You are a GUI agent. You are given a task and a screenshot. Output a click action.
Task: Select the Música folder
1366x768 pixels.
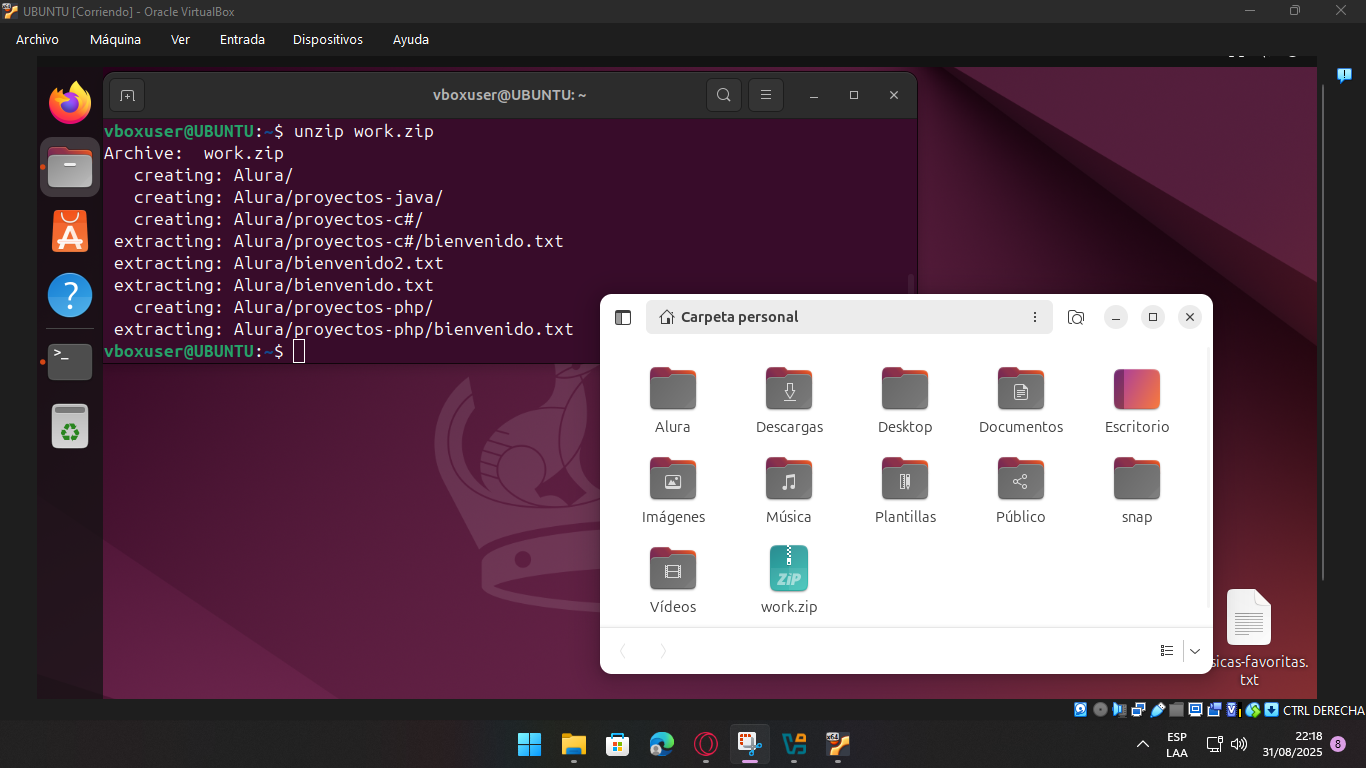tap(789, 490)
